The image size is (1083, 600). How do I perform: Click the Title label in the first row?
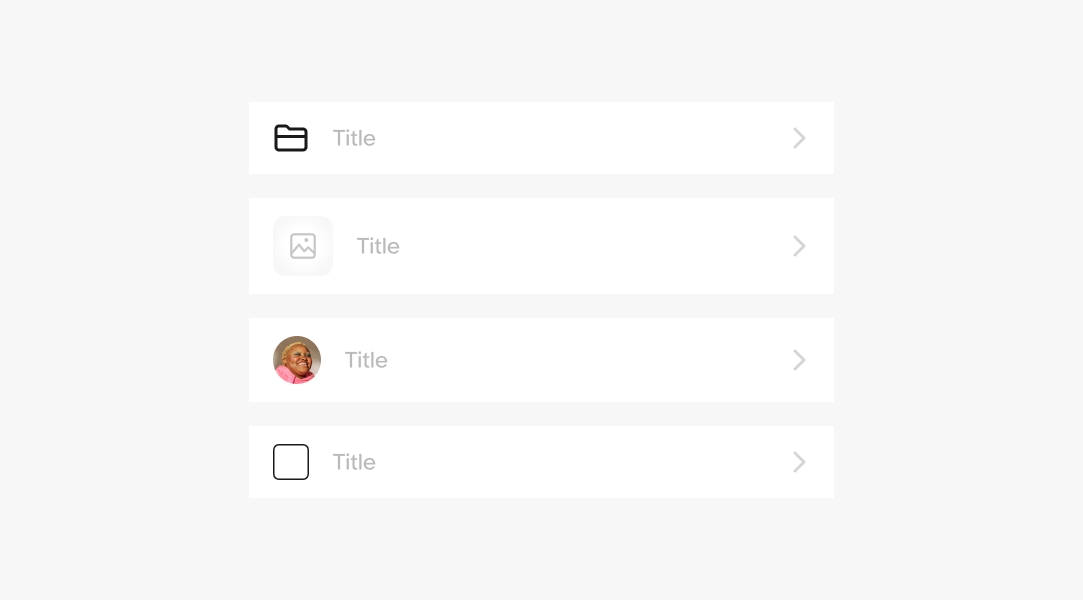[x=354, y=138]
